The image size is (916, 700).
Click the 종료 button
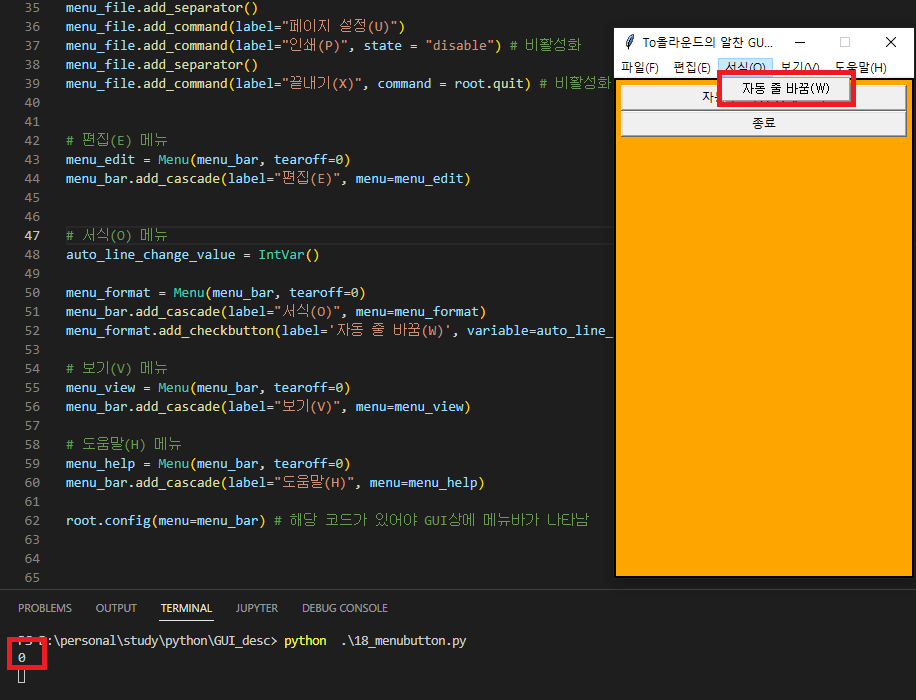point(763,123)
